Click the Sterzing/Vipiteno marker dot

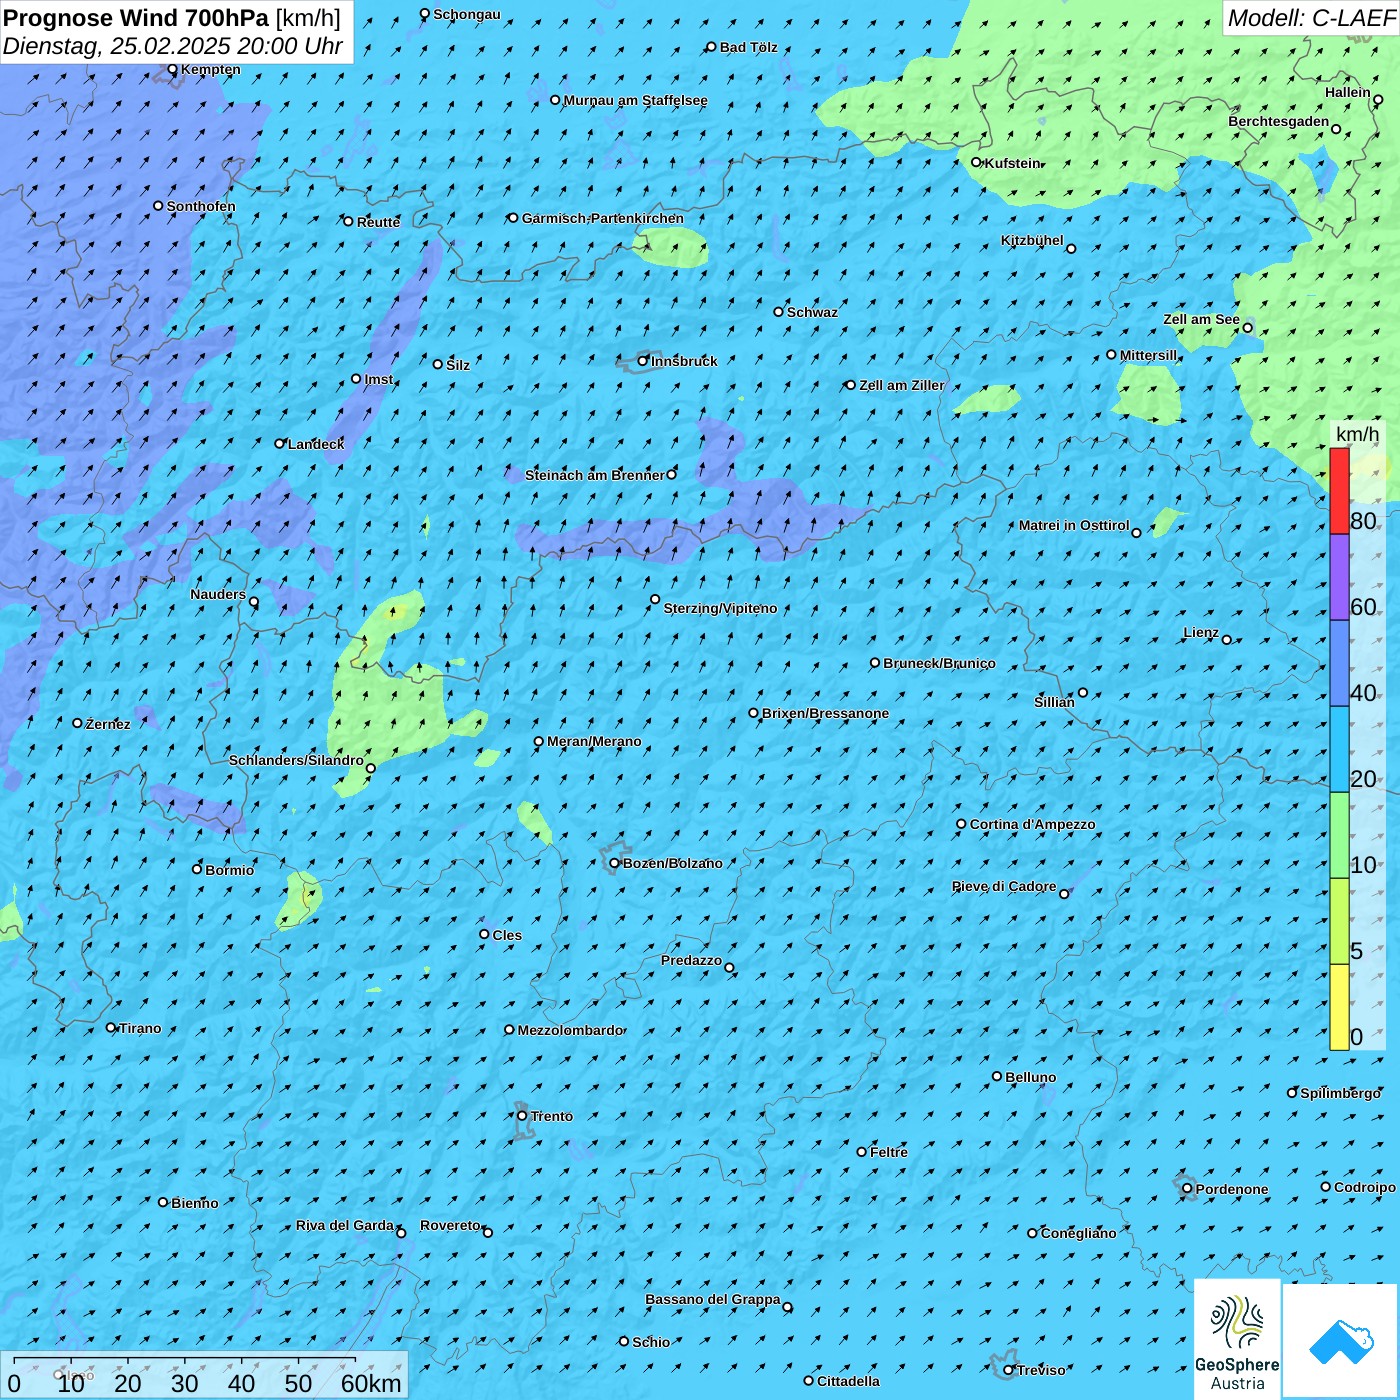[655, 599]
